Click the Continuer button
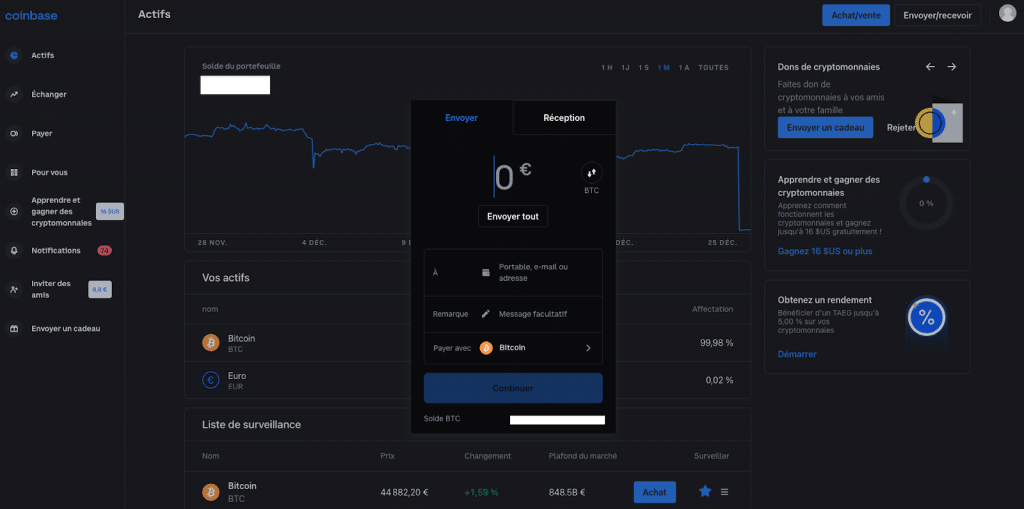This screenshot has height=509, width=1024. (513, 388)
